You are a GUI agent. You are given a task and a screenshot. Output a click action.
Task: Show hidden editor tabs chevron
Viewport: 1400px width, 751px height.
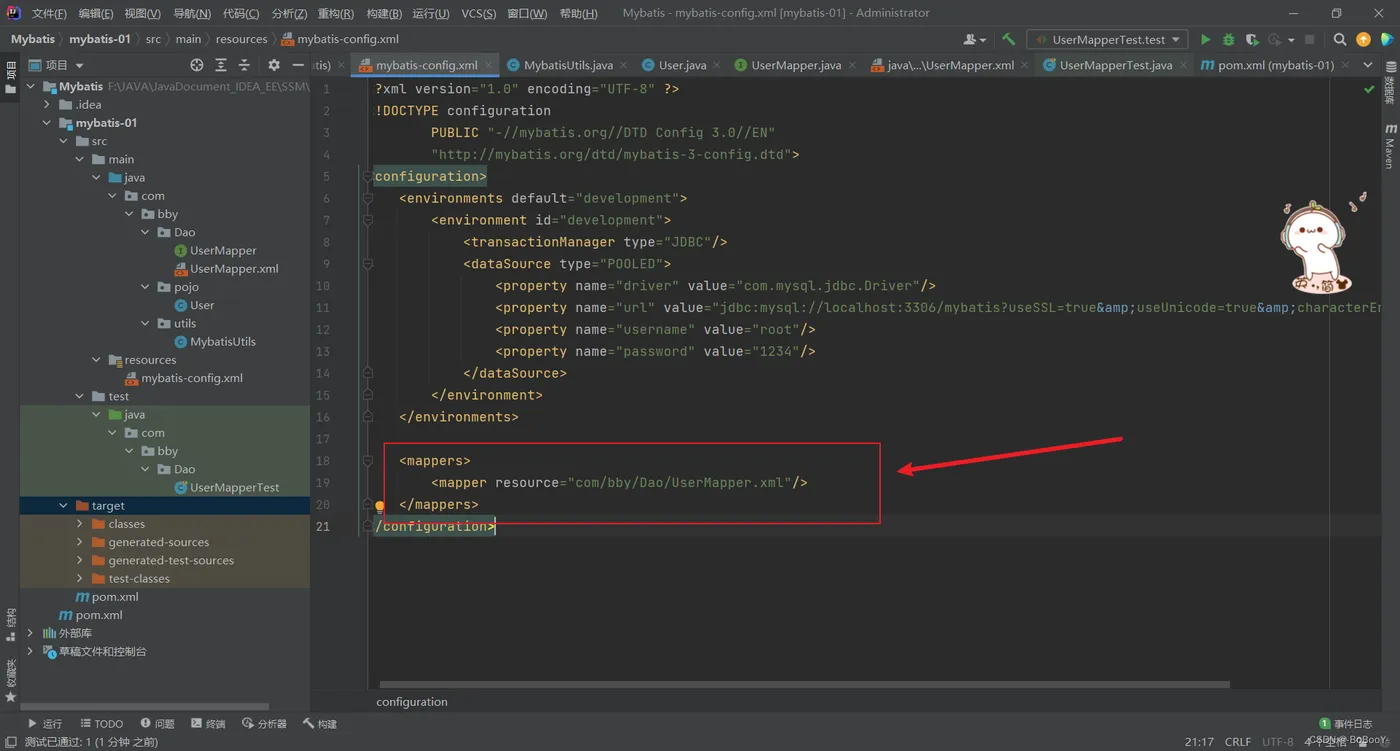[1368, 65]
